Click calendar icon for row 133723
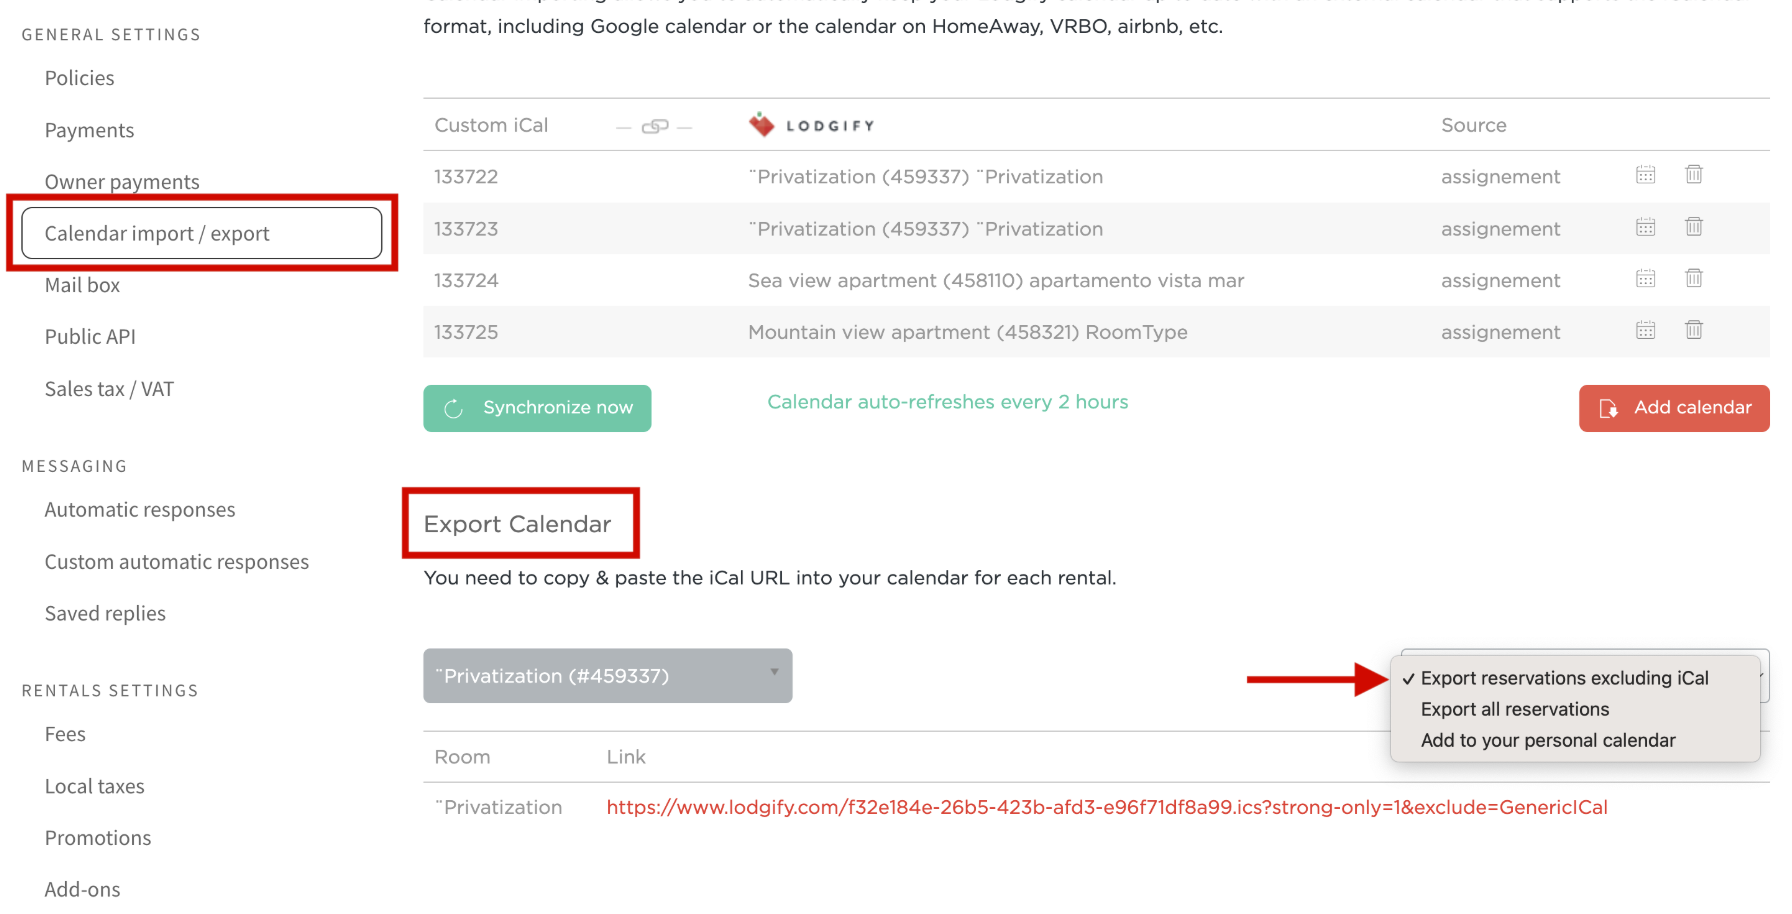Image resolution: width=1792 pixels, height=914 pixels. tap(1645, 227)
